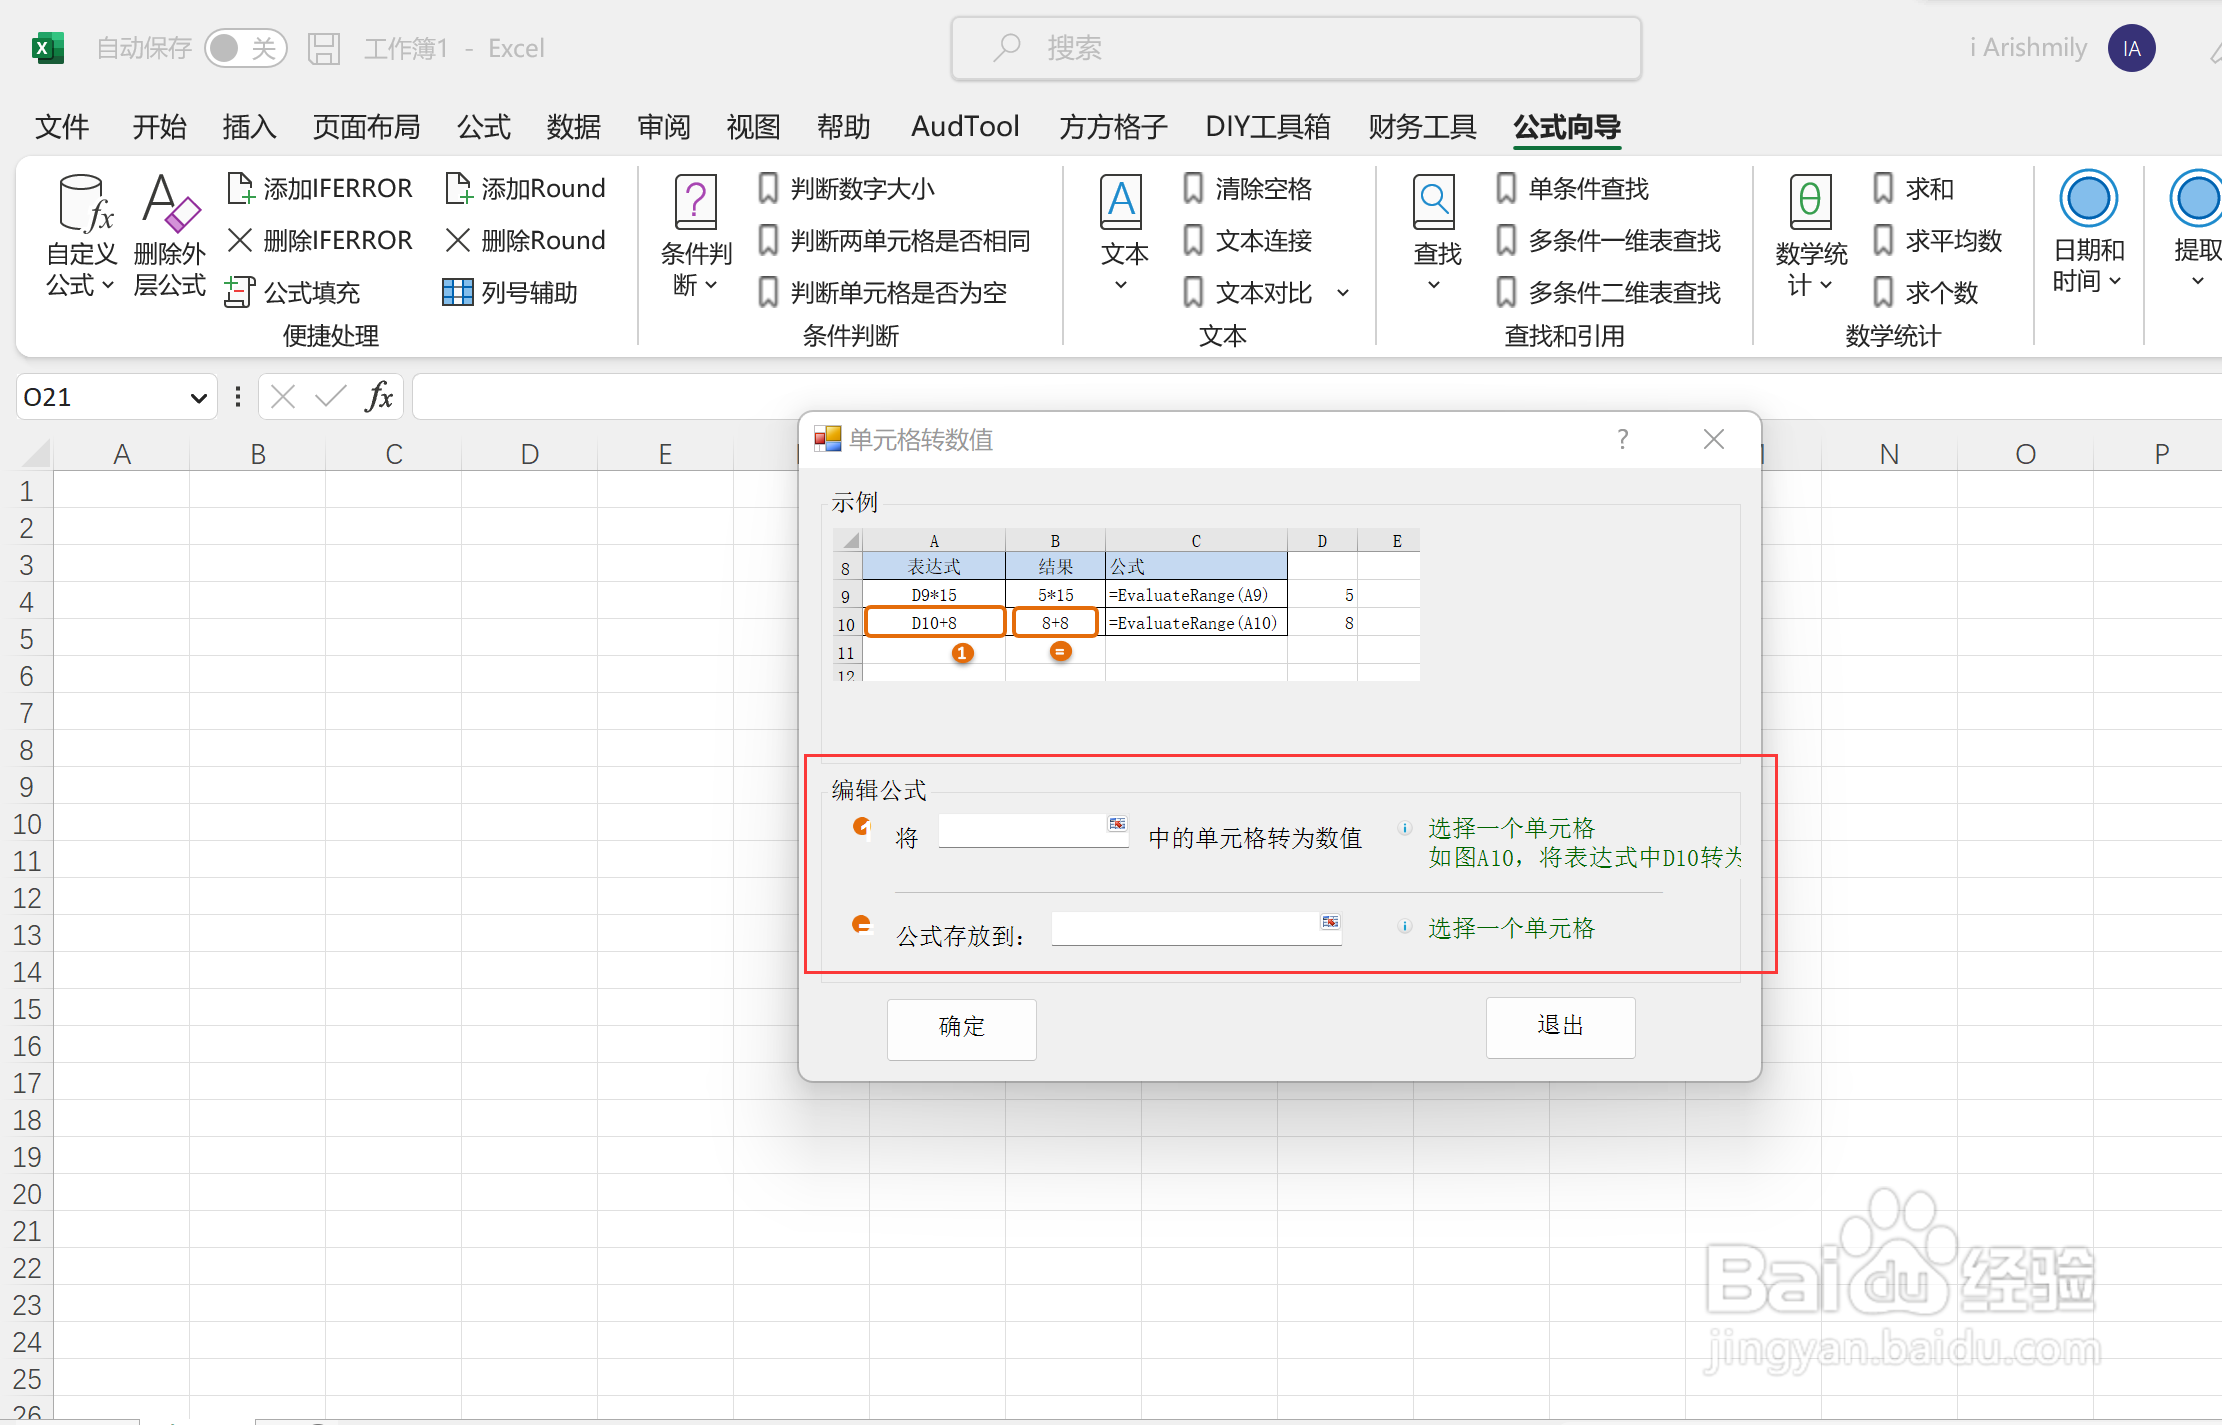Click the range picker beside 公式存放到 field
Screen dimensions: 2222x1425
(1330, 921)
